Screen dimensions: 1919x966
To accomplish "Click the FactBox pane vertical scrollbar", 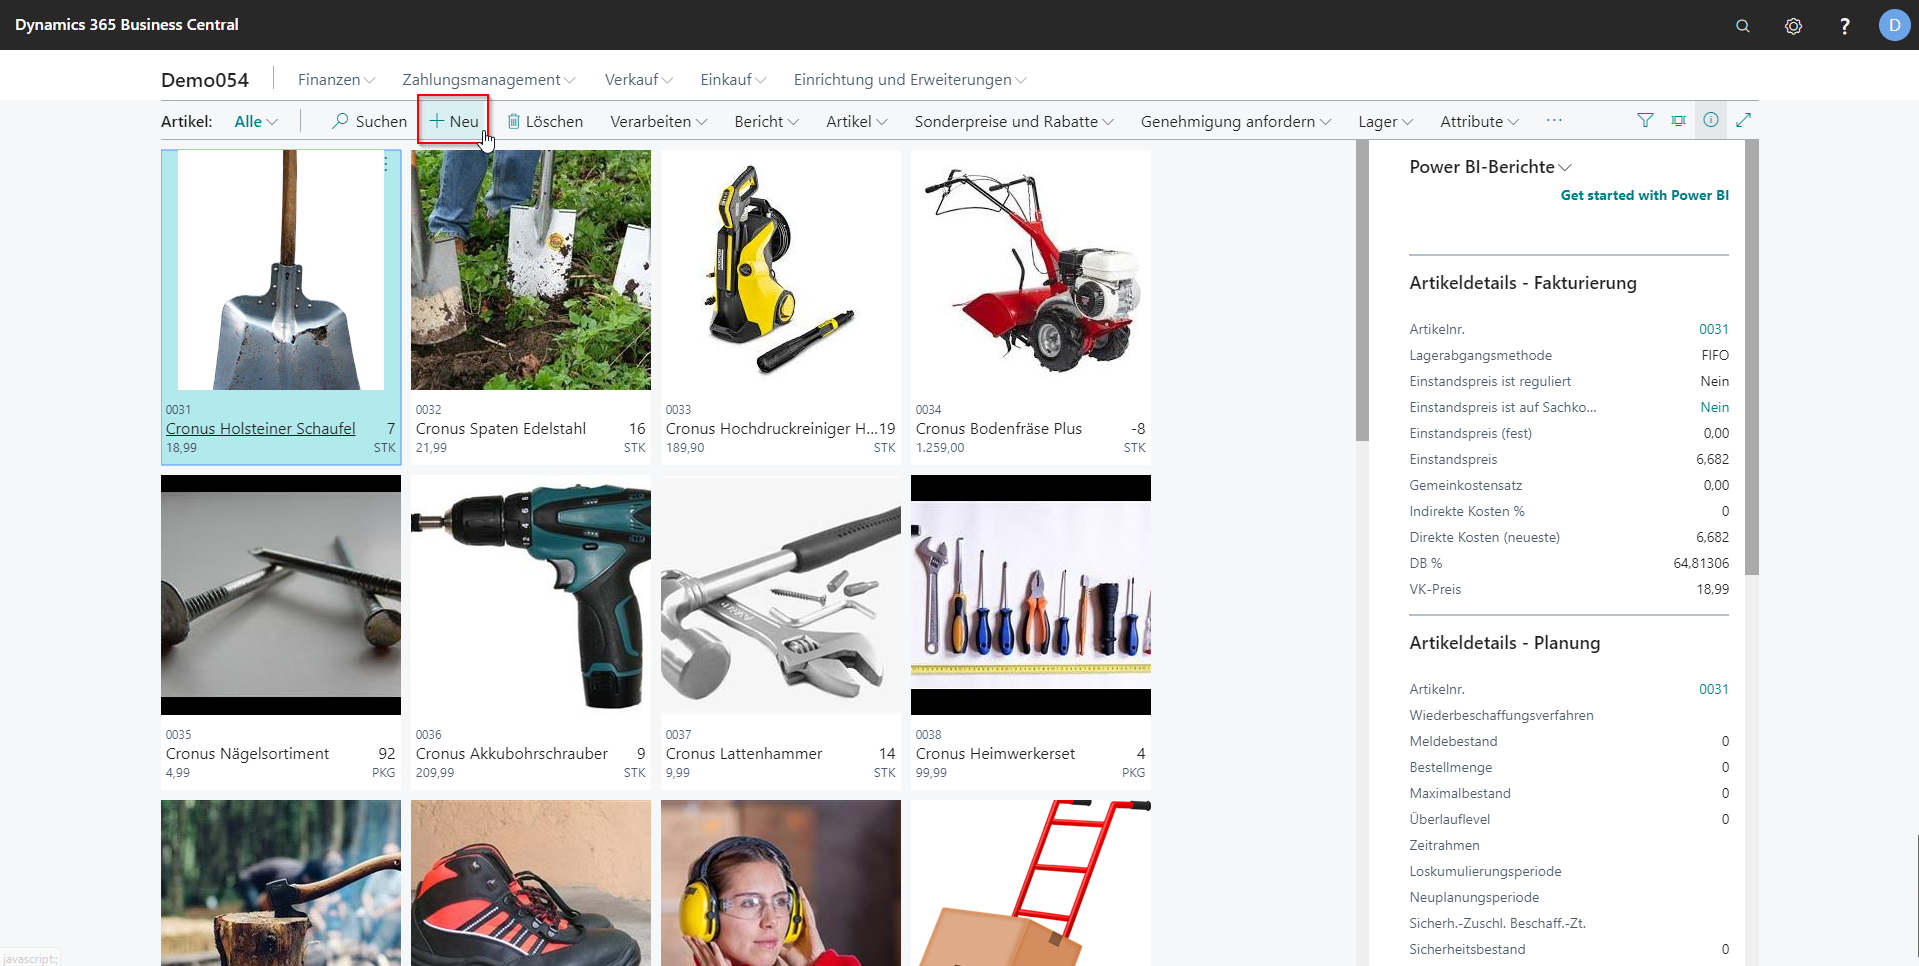I will click(x=1752, y=357).
